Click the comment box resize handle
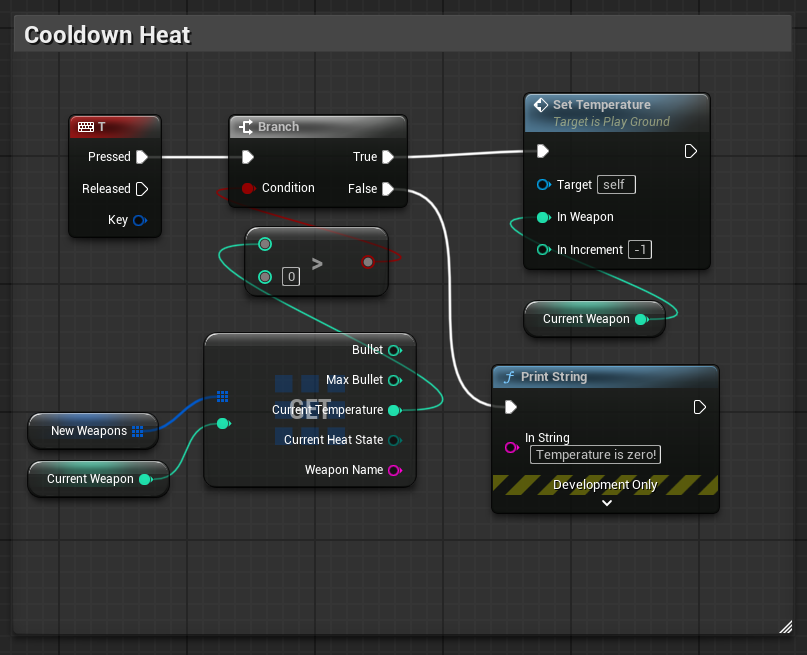Screen dimensions: 807x655 point(785,627)
